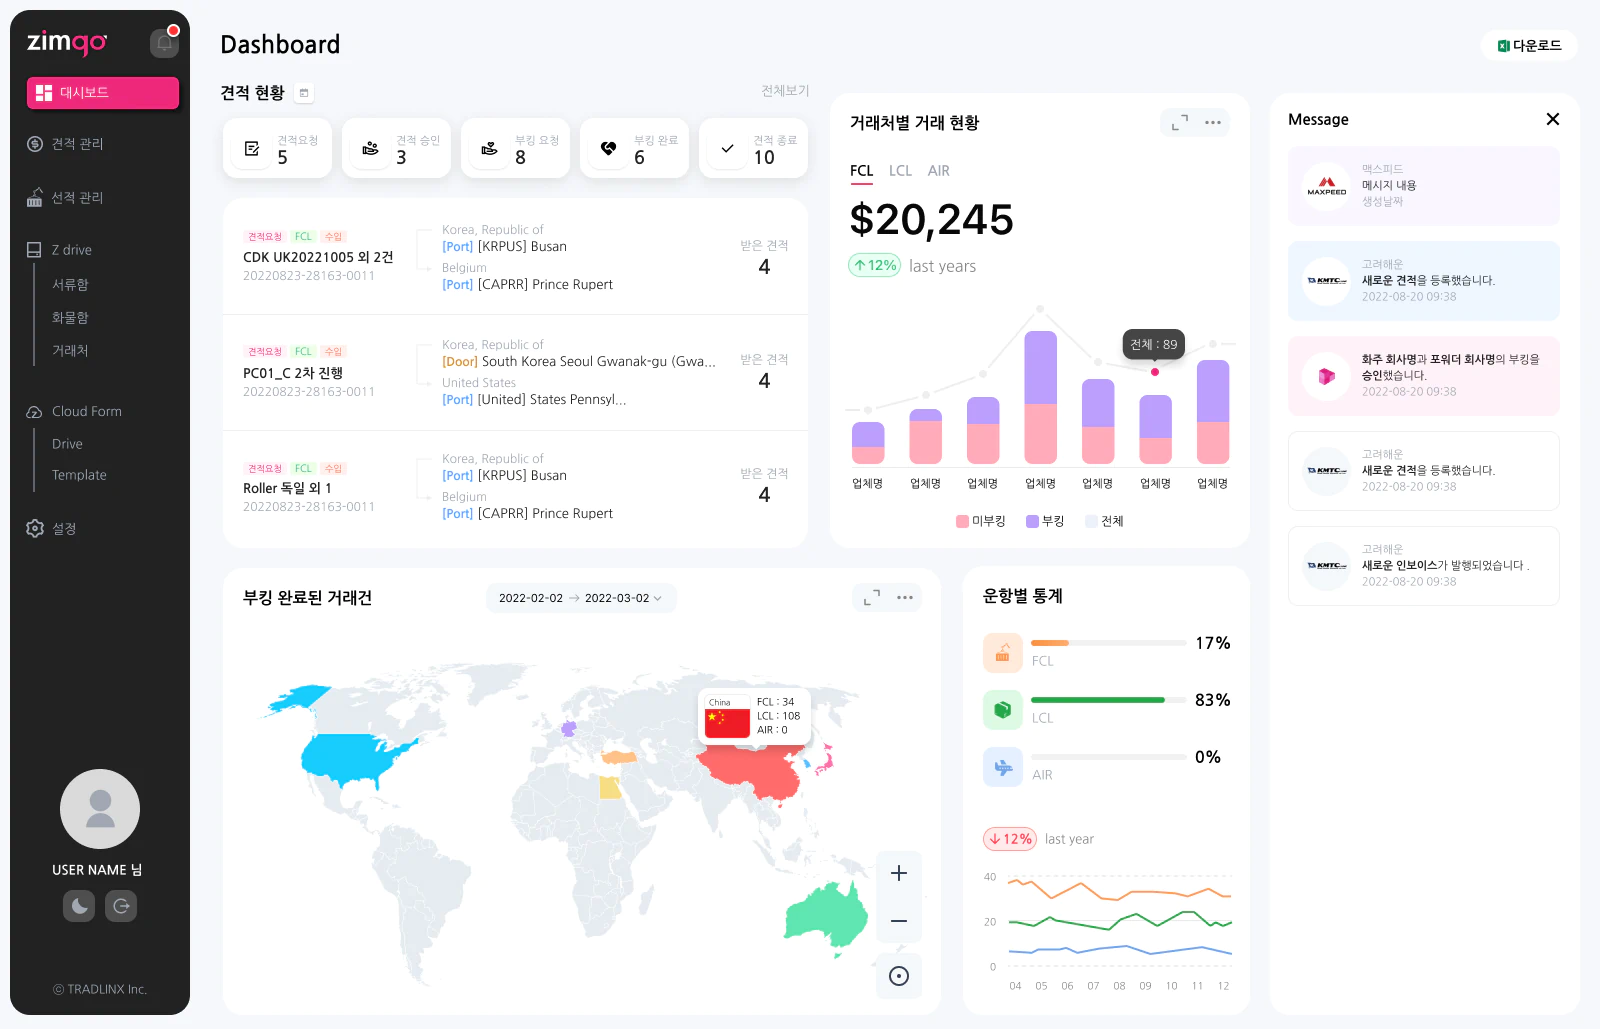This screenshot has height=1029, width=1600.
Task: Click the calendar icon next to 견적 현황
Action: (x=303, y=92)
